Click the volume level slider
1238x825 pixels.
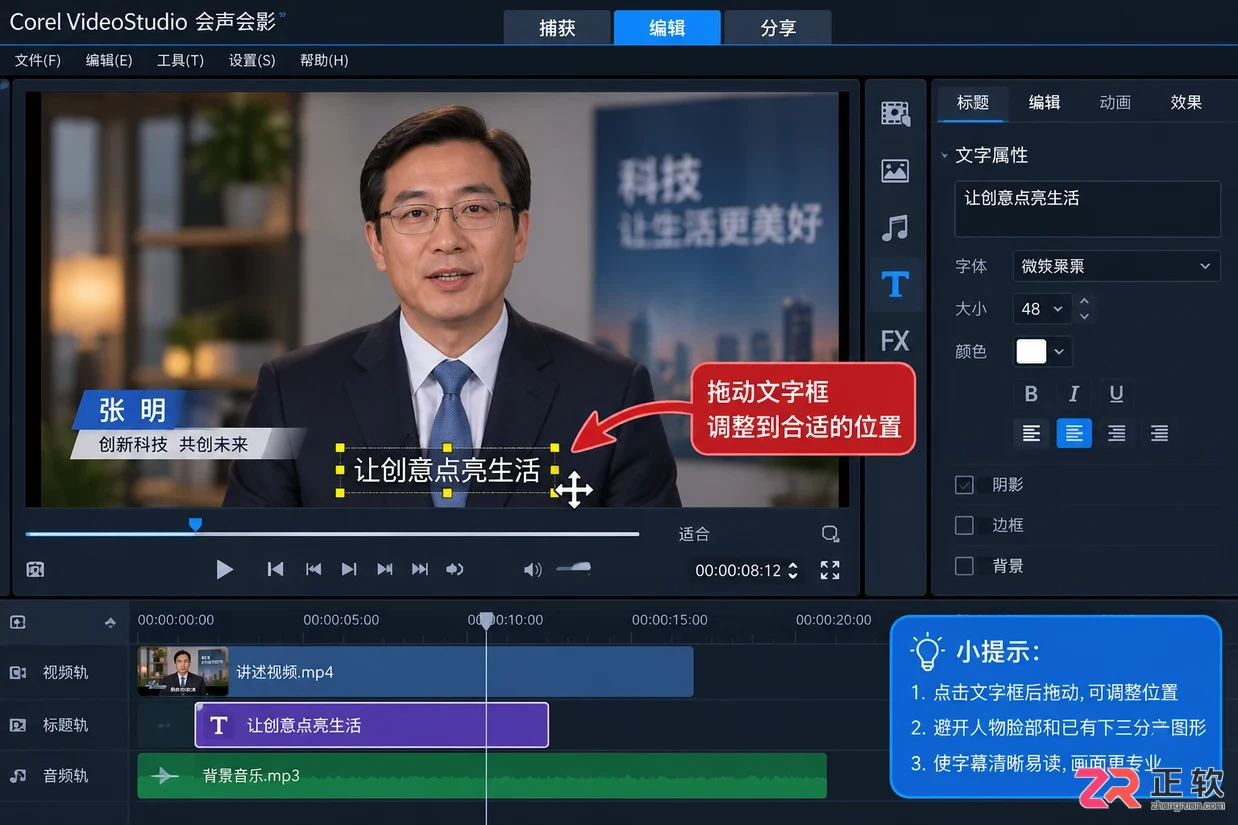(x=573, y=568)
